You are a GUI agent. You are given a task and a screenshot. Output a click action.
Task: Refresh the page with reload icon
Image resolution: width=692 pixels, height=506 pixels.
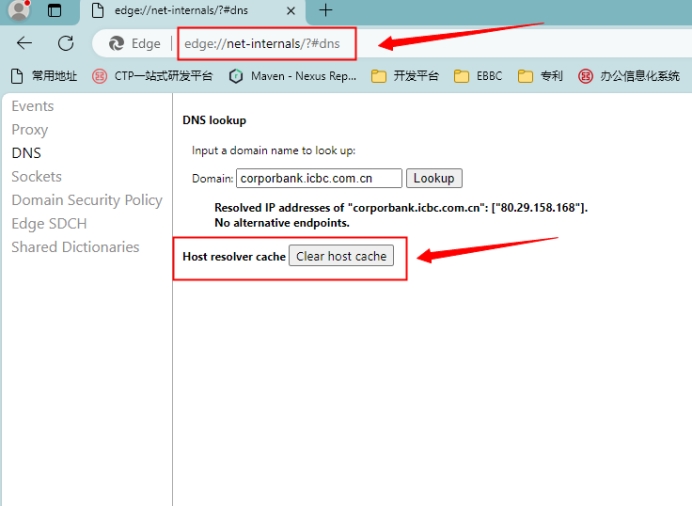click(66, 43)
